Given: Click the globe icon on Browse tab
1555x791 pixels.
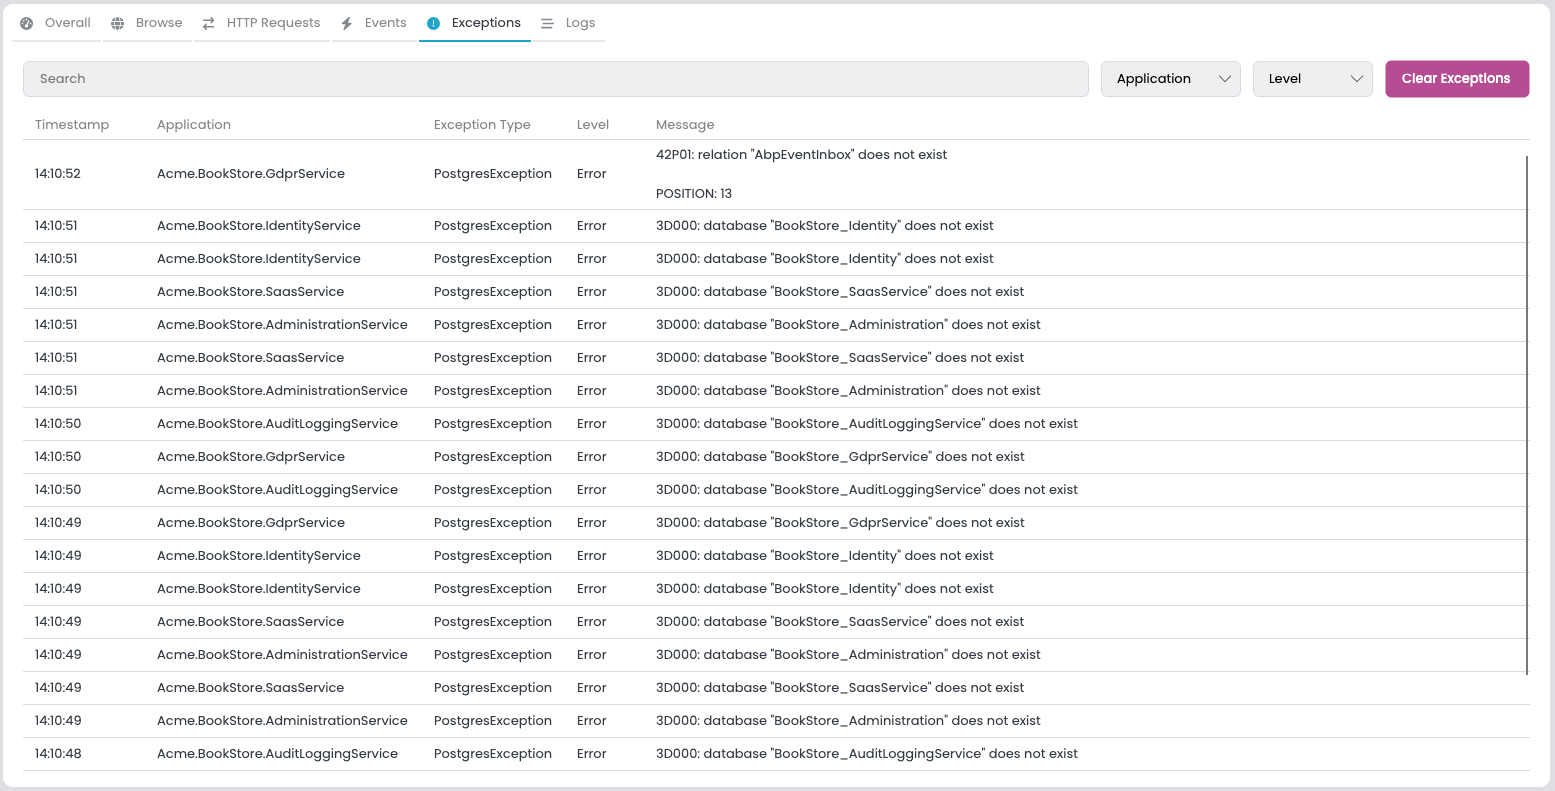Looking at the screenshot, I should pyautogui.click(x=117, y=22).
